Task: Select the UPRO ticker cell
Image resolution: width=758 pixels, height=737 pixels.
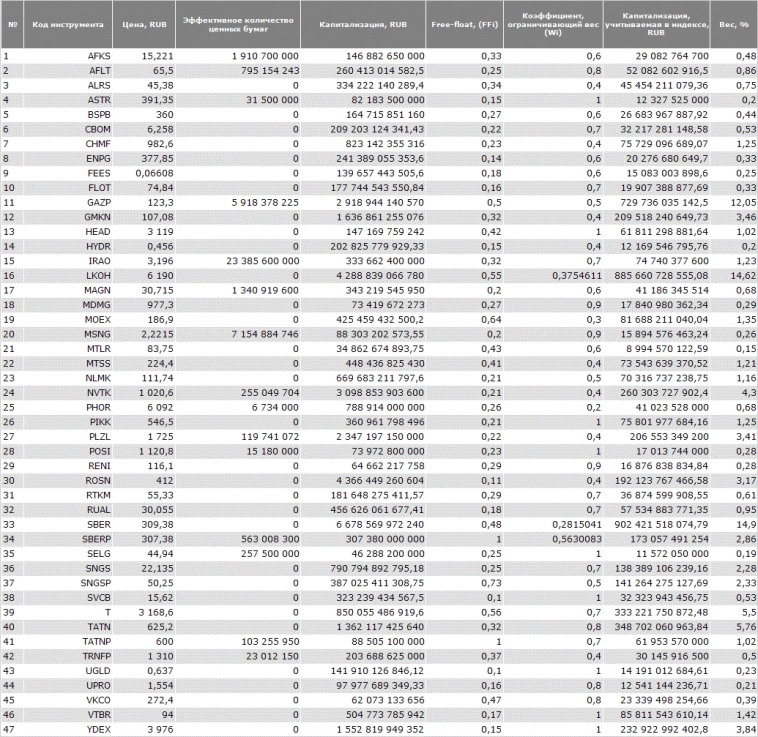Action: coord(68,685)
